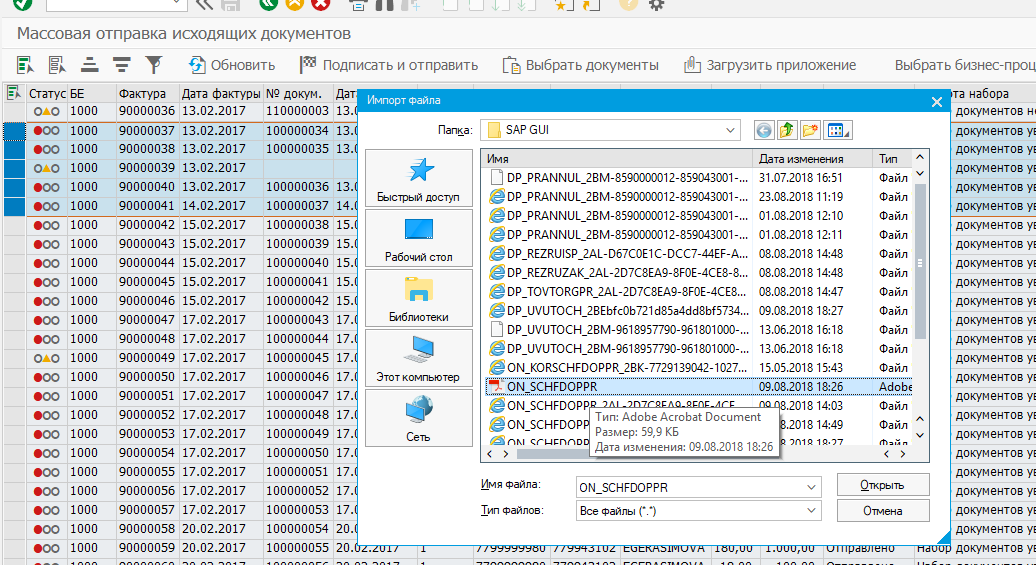Create a new folder with the folder-star icon
1036x565 pixels.
(810, 130)
